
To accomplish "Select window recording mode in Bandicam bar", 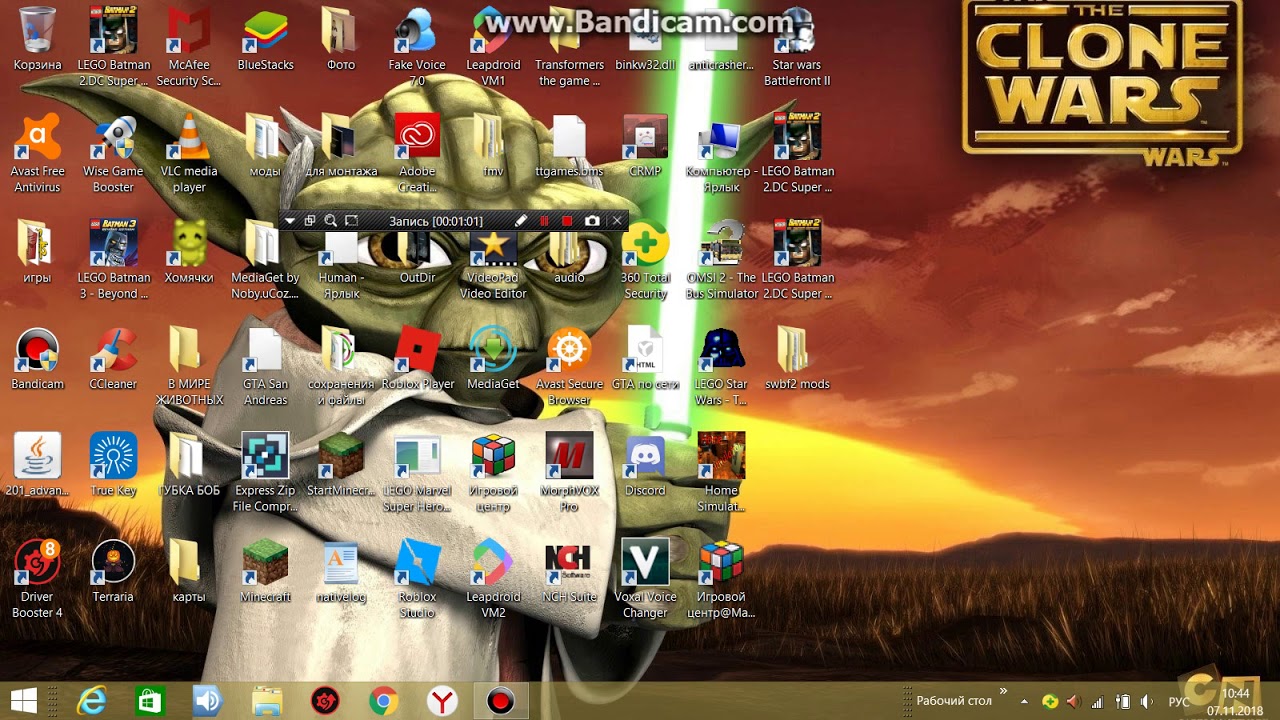I will click(x=310, y=221).
